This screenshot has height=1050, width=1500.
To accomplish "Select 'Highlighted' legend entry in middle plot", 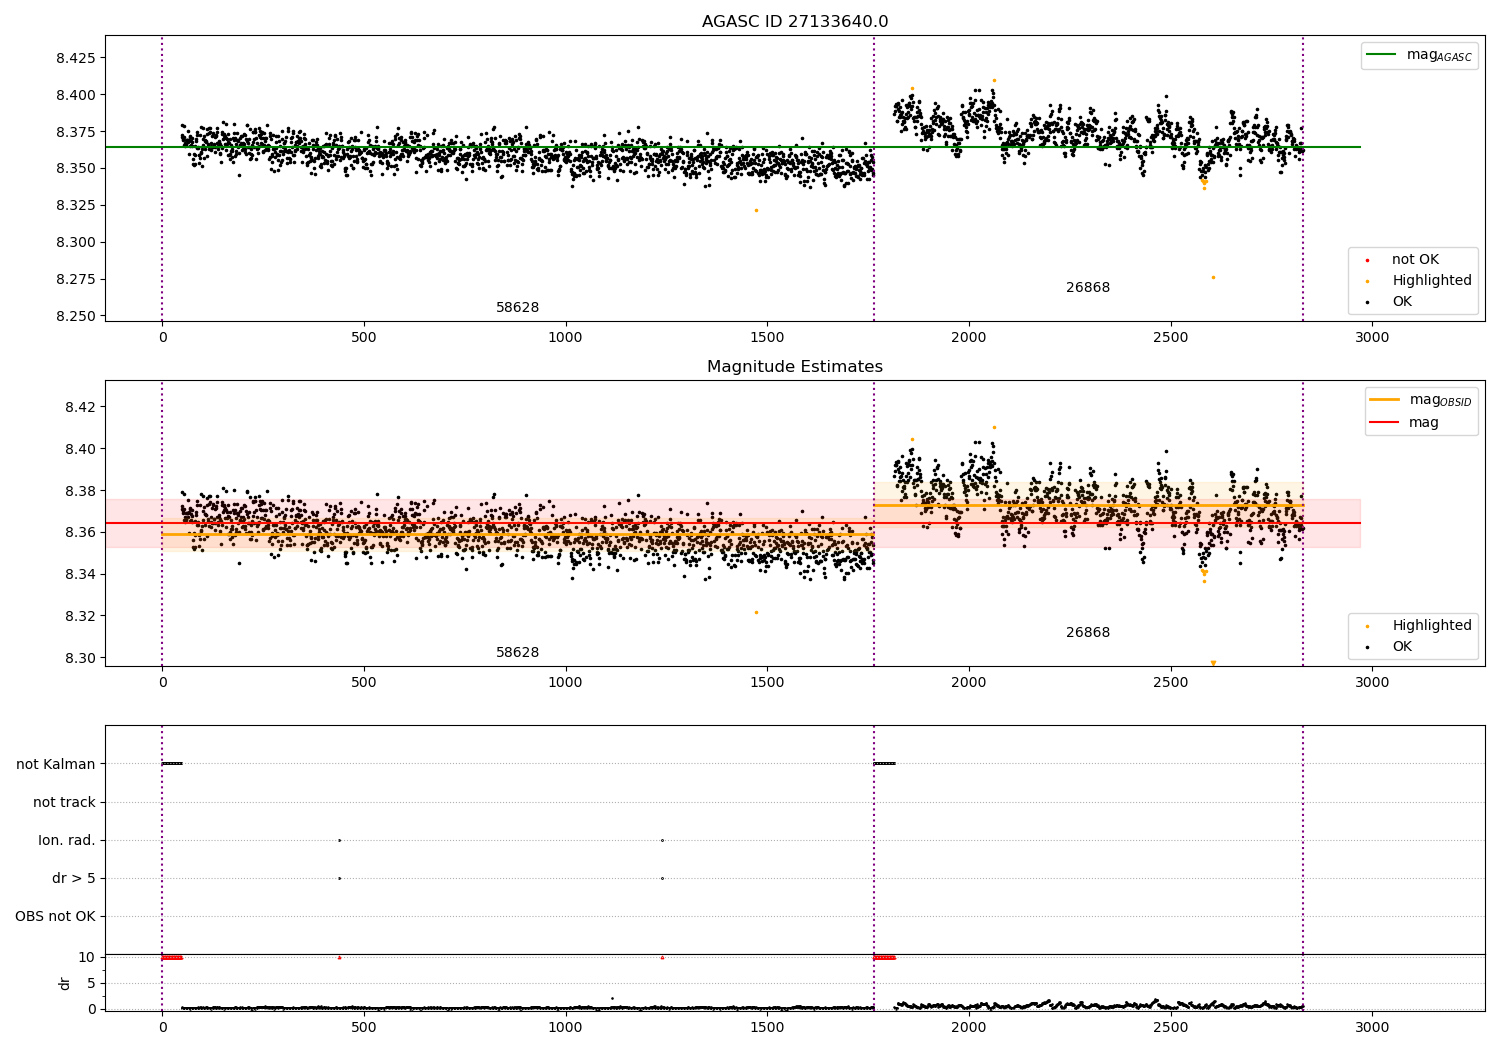I will click(1432, 626).
